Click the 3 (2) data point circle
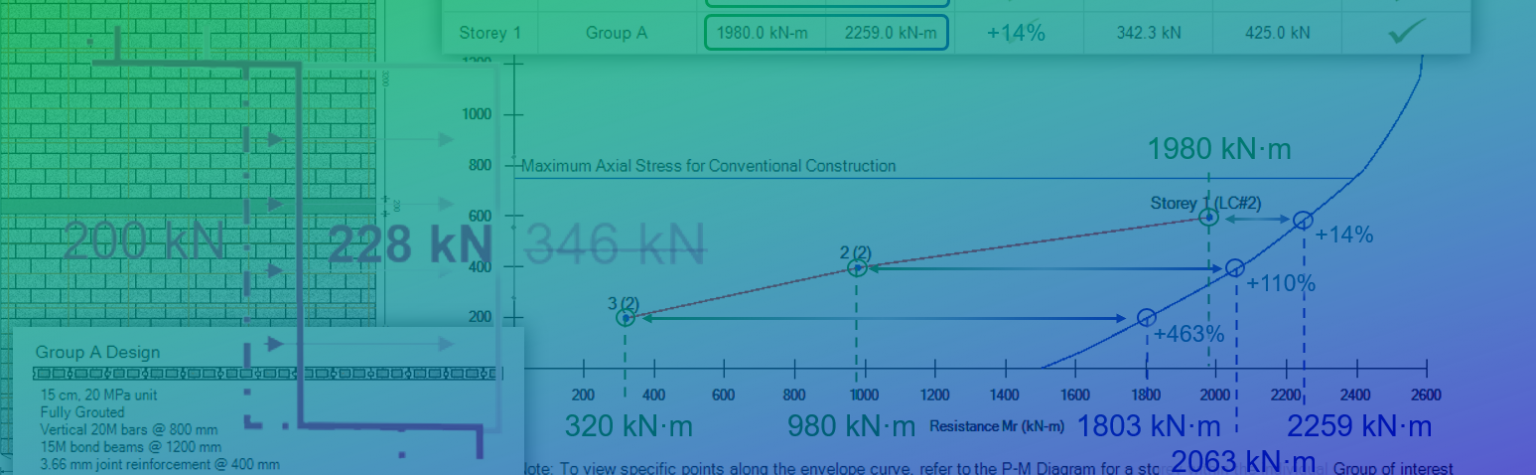This screenshot has height=475, width=1536. [625, 318]
